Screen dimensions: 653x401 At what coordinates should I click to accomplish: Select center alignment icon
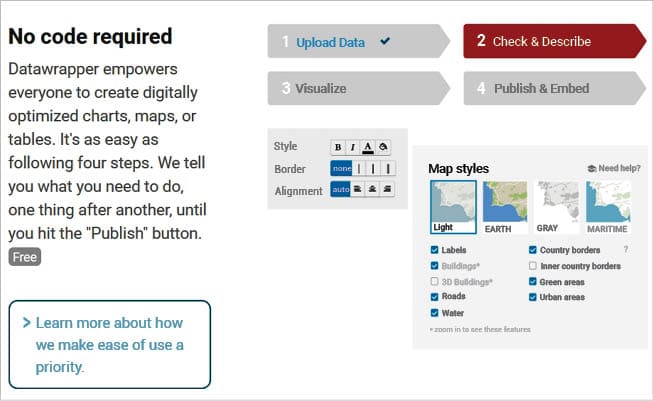372,189
